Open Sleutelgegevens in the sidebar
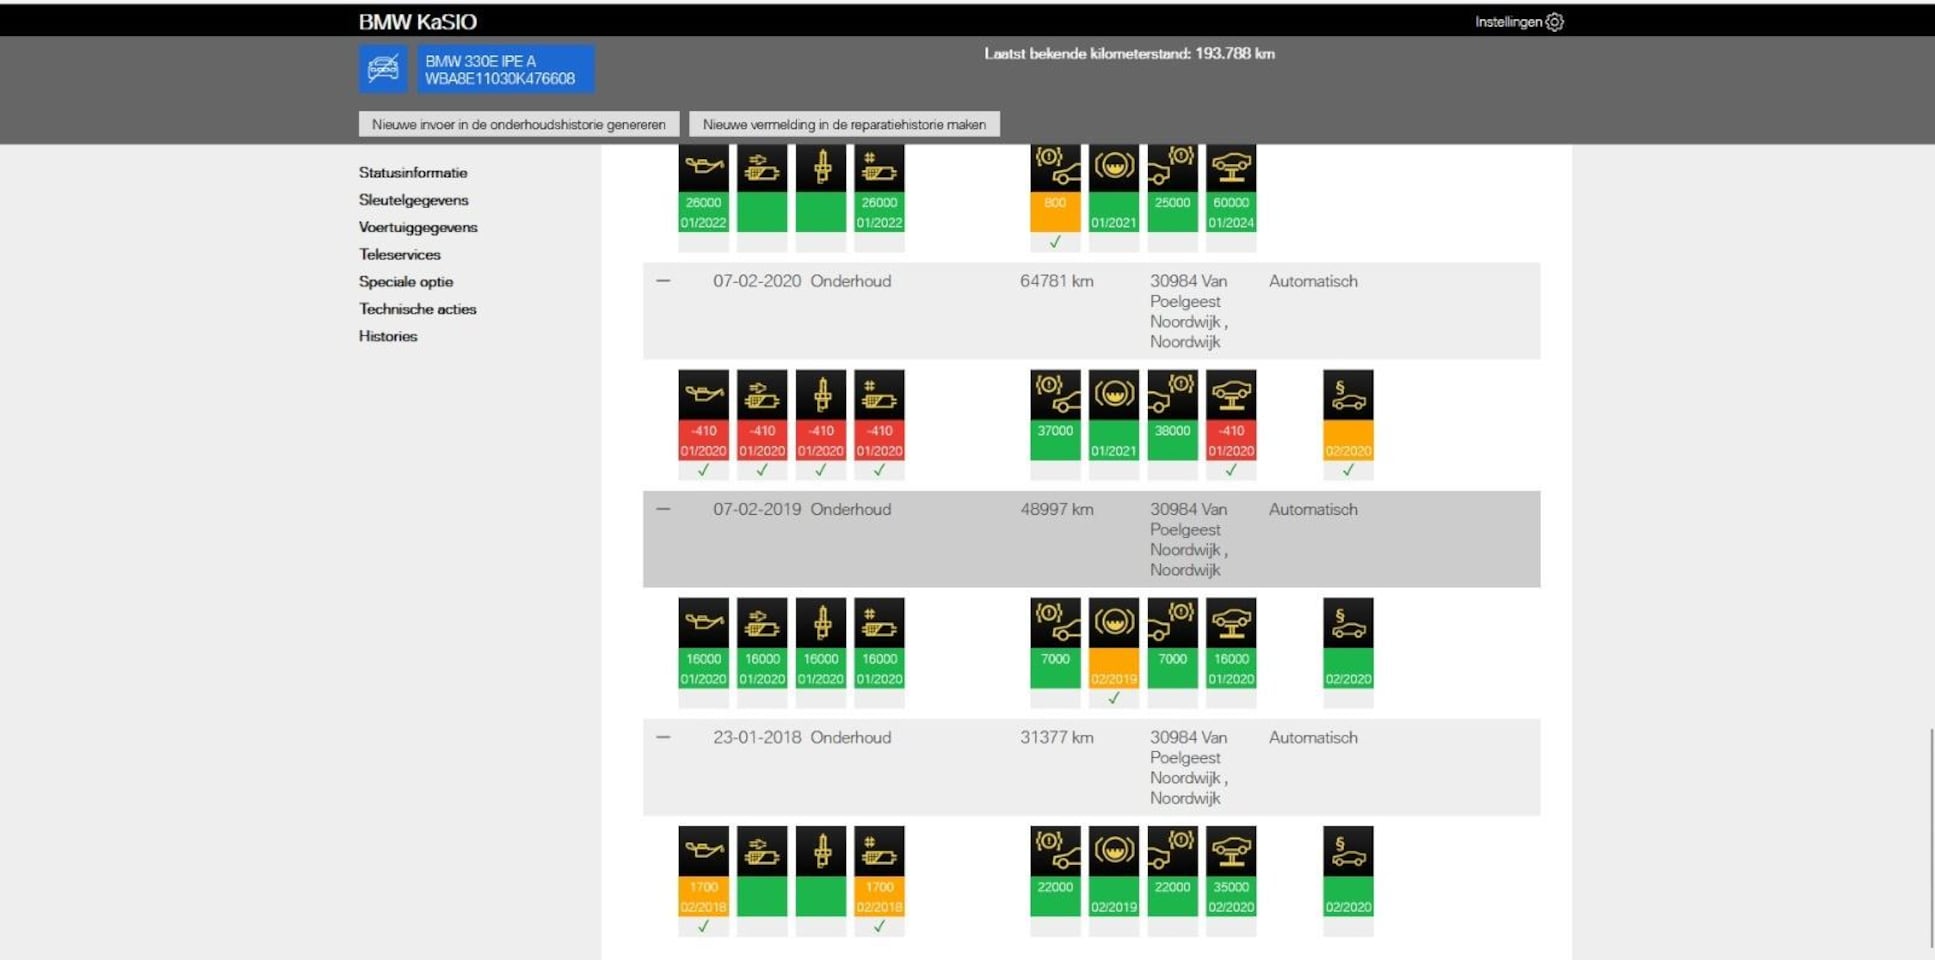Viewport: 1935px width, 960px height. (413, 200)
